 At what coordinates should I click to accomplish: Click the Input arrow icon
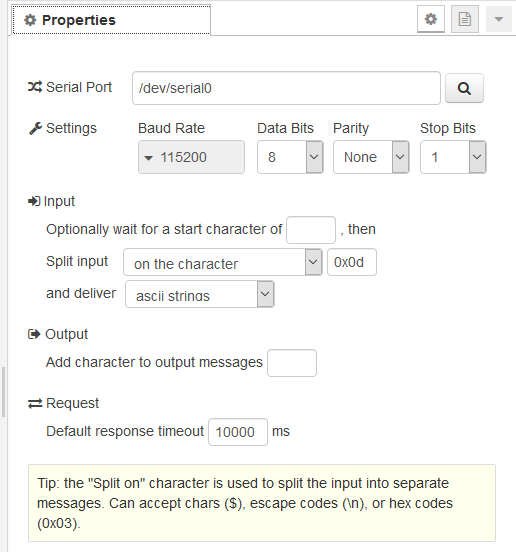click(34, 201)
